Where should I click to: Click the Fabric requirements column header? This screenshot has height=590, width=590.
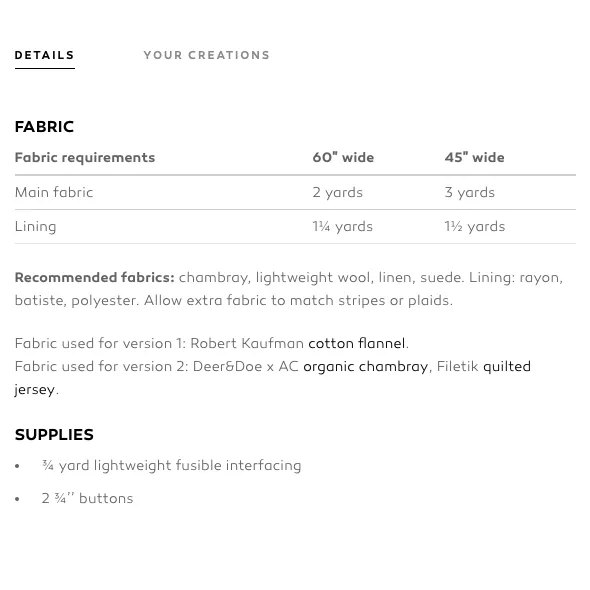[85, 158]
